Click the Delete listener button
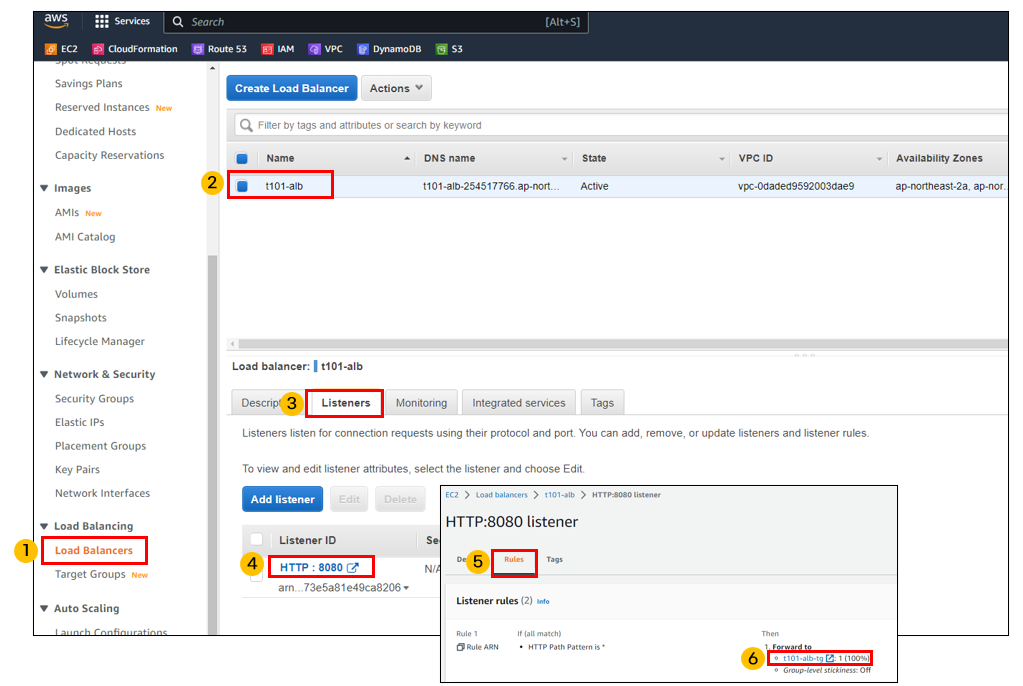The image size is (1023, 686). (x=400, y=499)
